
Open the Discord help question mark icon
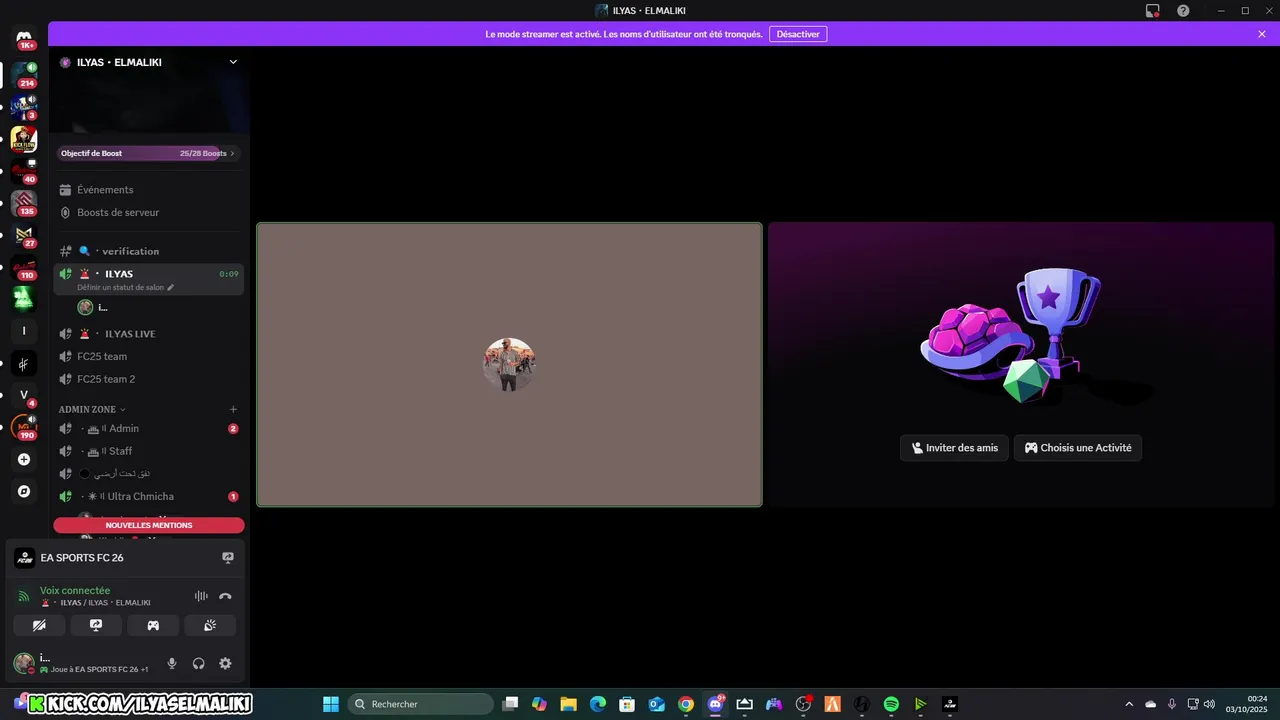(1183, 10)
